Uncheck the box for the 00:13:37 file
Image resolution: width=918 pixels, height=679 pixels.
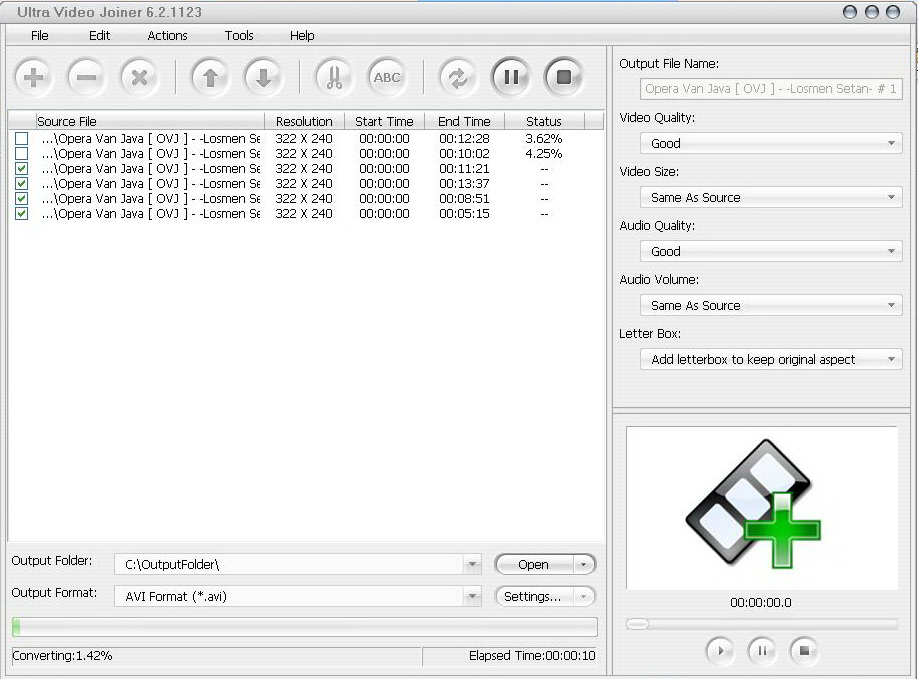(x=22, y=184)
